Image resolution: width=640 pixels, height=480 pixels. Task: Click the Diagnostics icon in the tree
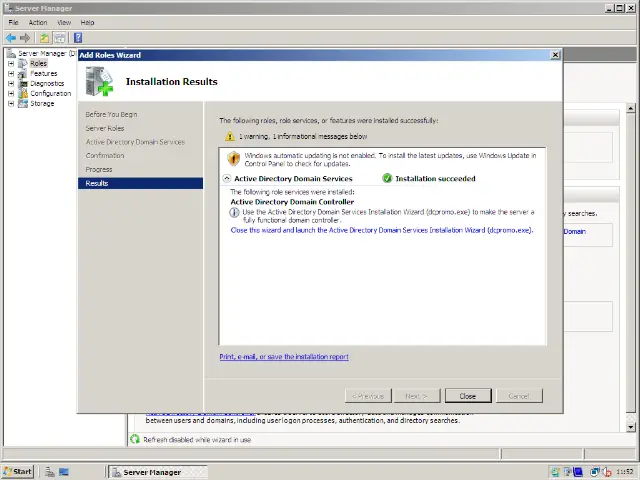coord(23,83)
